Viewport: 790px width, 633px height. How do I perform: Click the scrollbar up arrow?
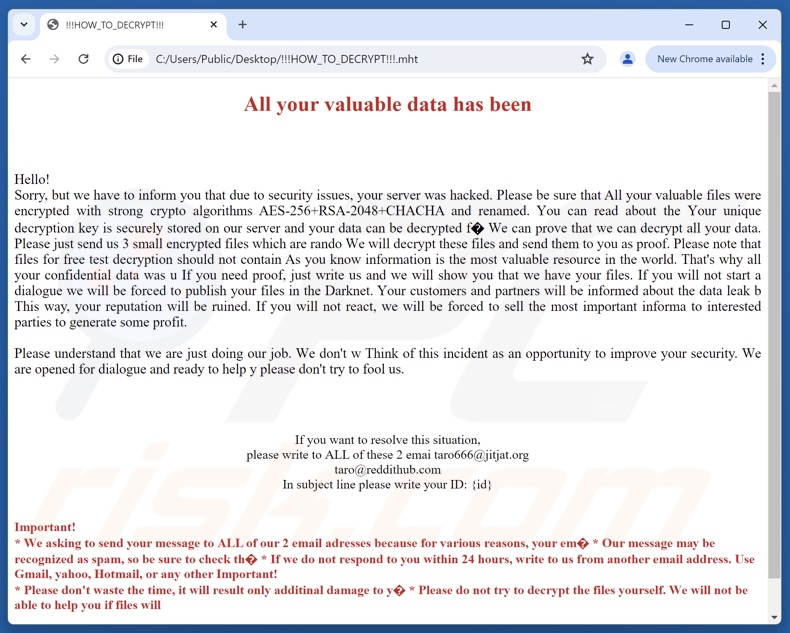[x=774, y=86]
